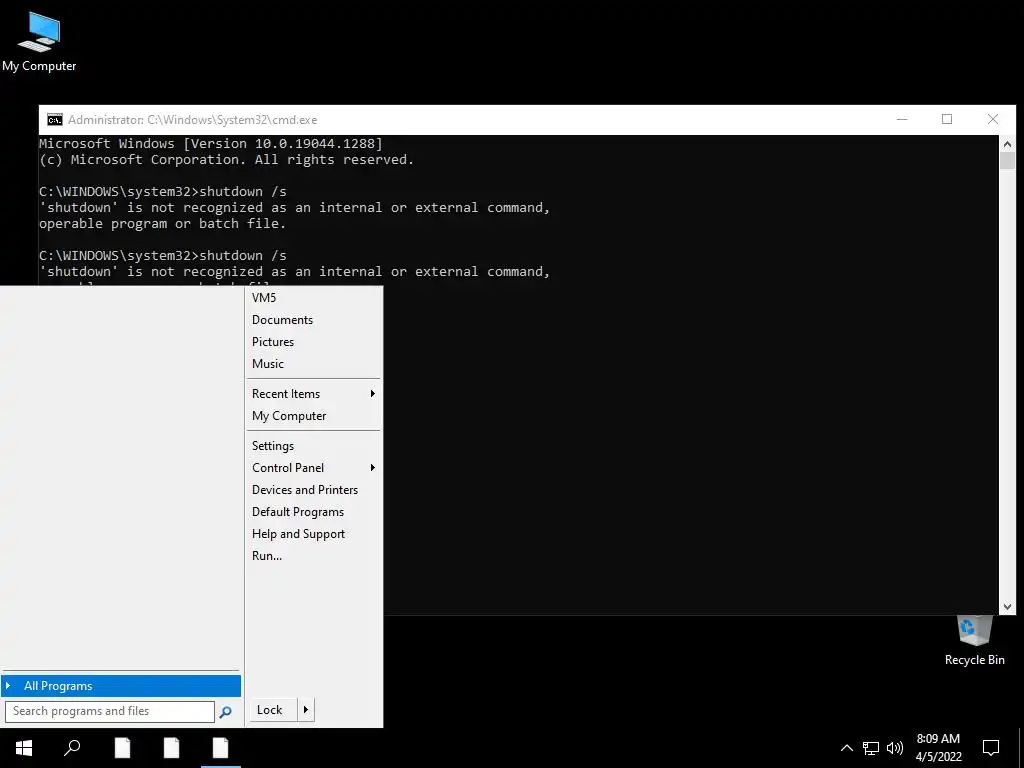Click the Show desktop strip on taskbar
The image size is (1024, 768).
[x=1021, y=748]
